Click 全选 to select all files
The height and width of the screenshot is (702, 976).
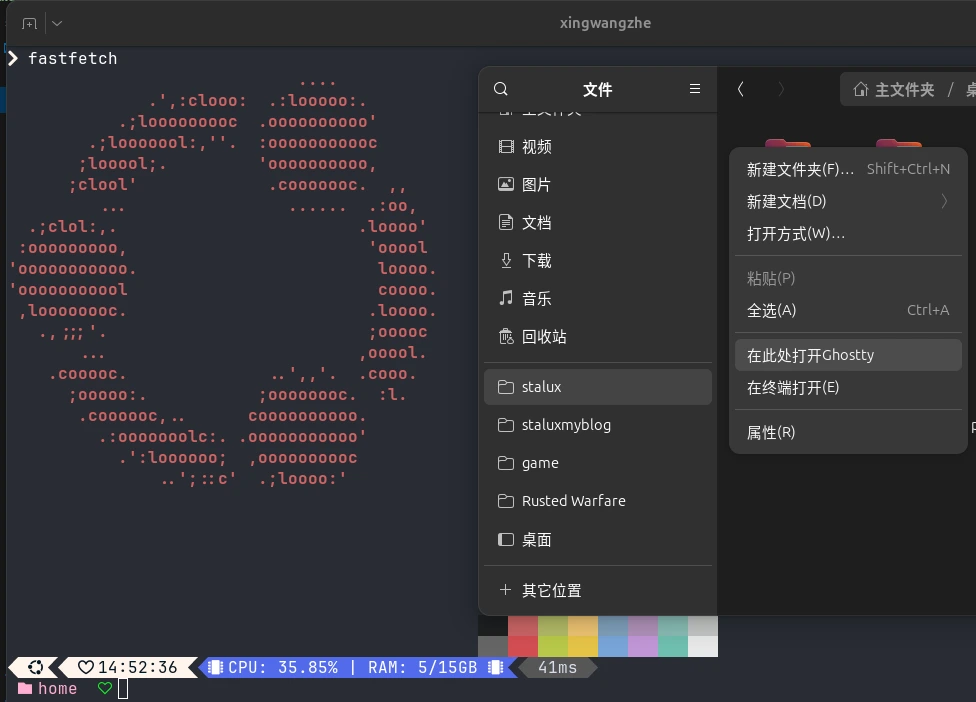769,310
